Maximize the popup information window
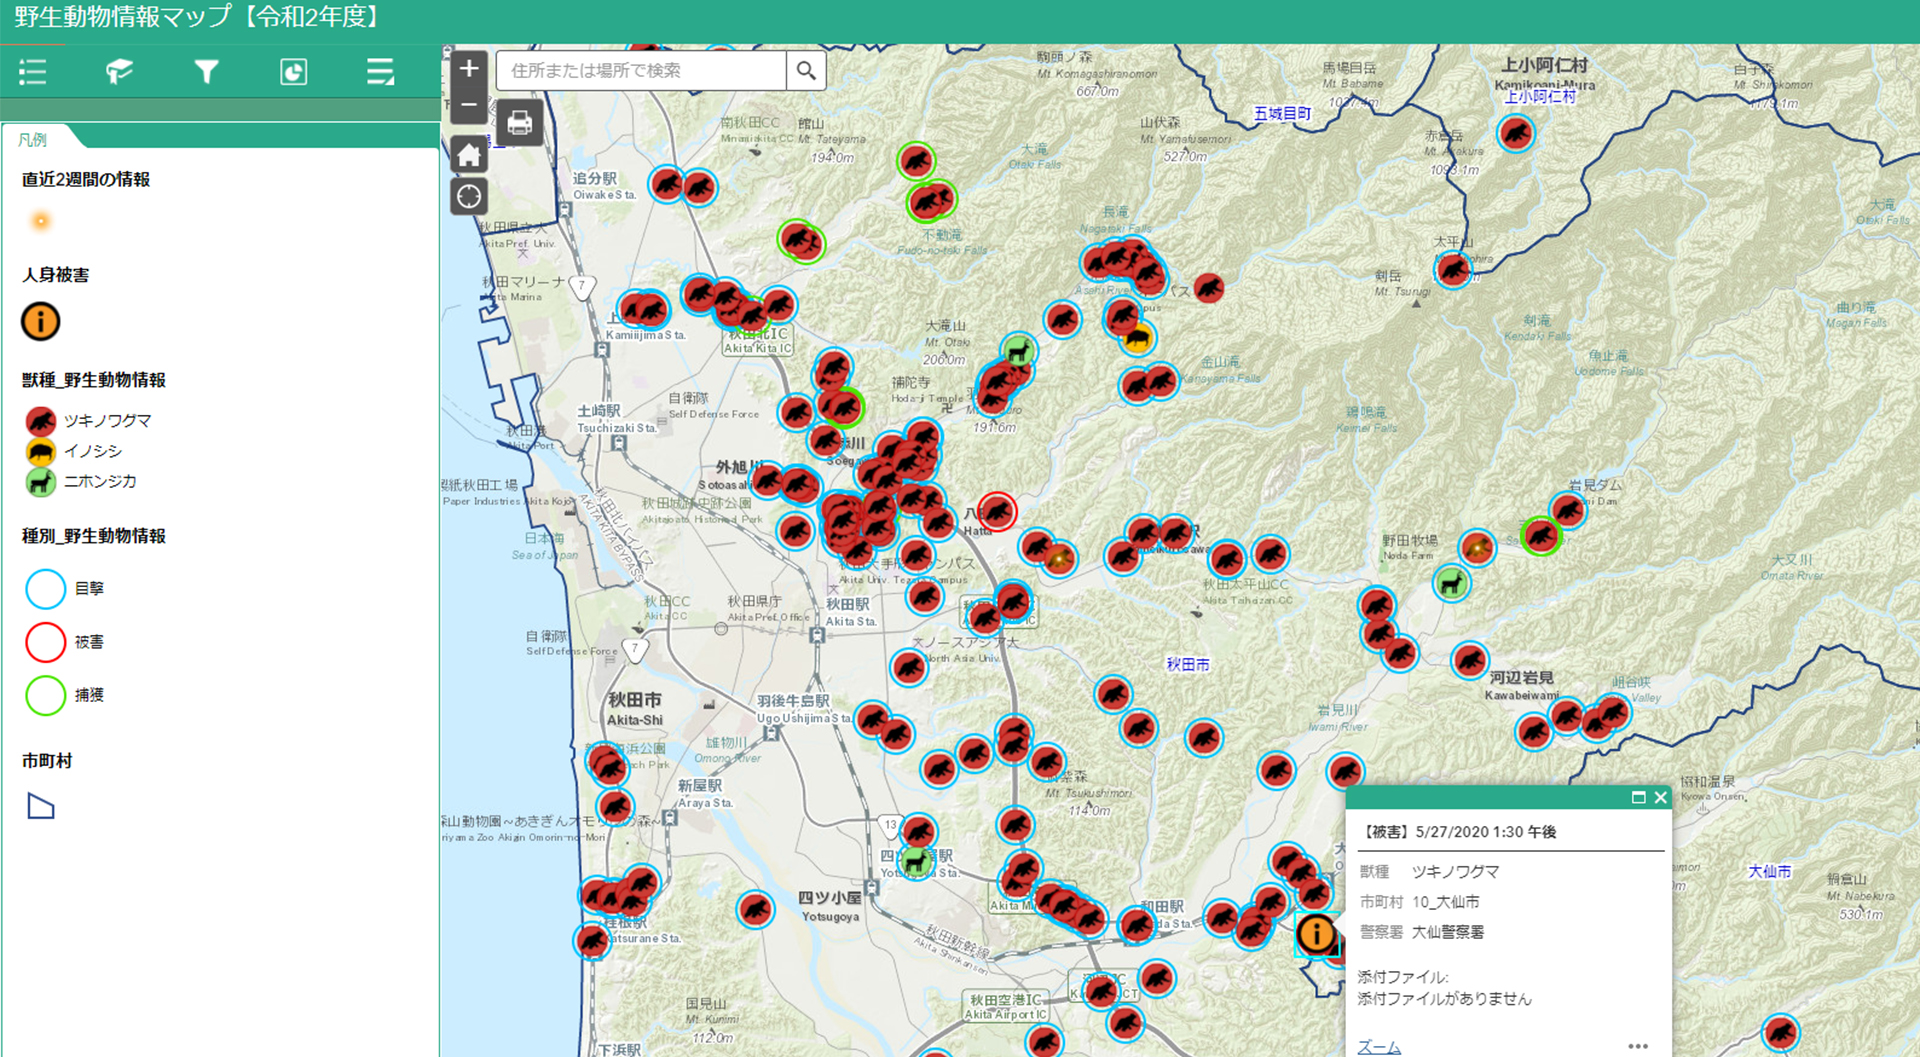This screenshot has height=1057, width=1920. (1638, 797)
